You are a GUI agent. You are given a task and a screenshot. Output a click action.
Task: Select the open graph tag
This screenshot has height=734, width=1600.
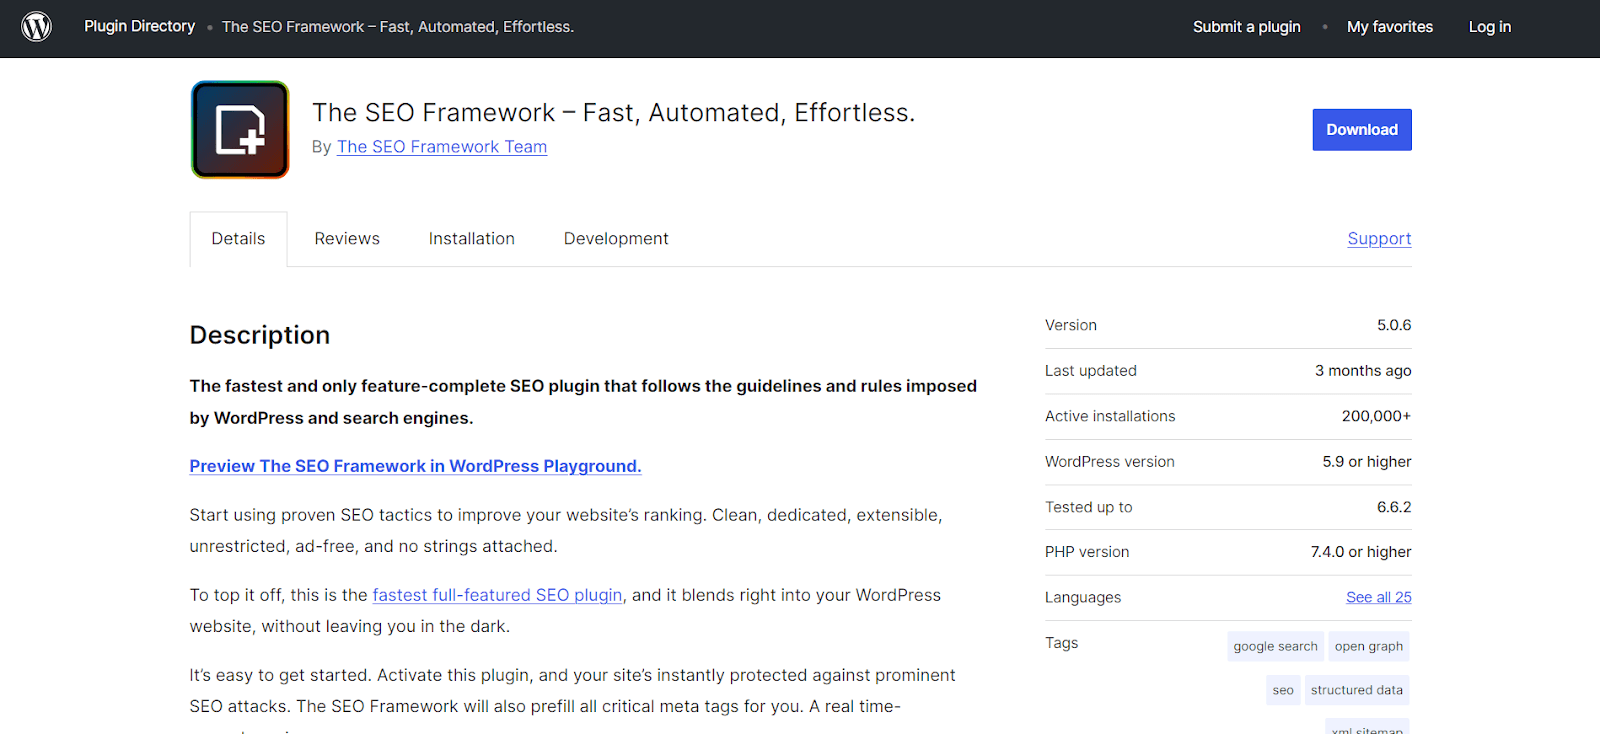pos(1368,646)
